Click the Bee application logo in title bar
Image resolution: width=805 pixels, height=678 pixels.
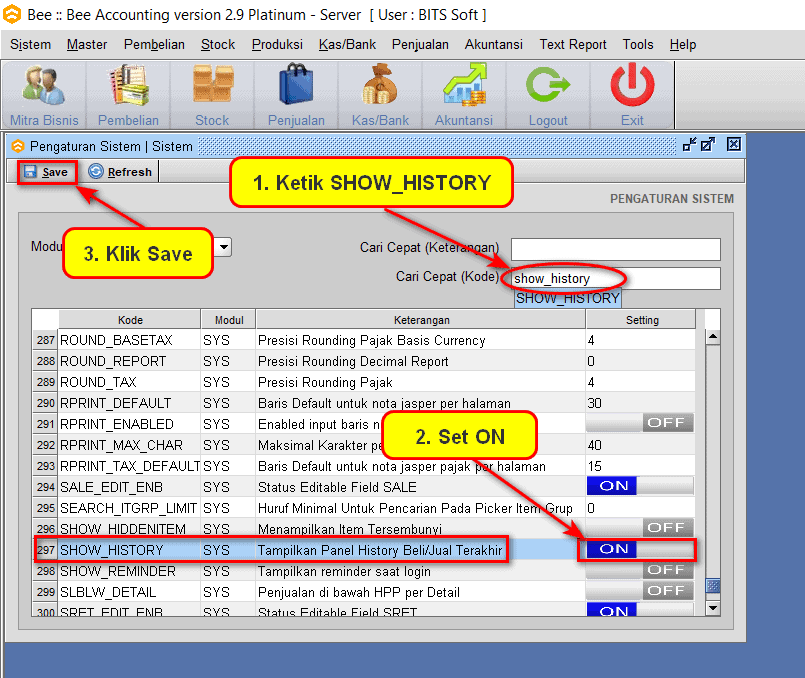pos(12,14)
